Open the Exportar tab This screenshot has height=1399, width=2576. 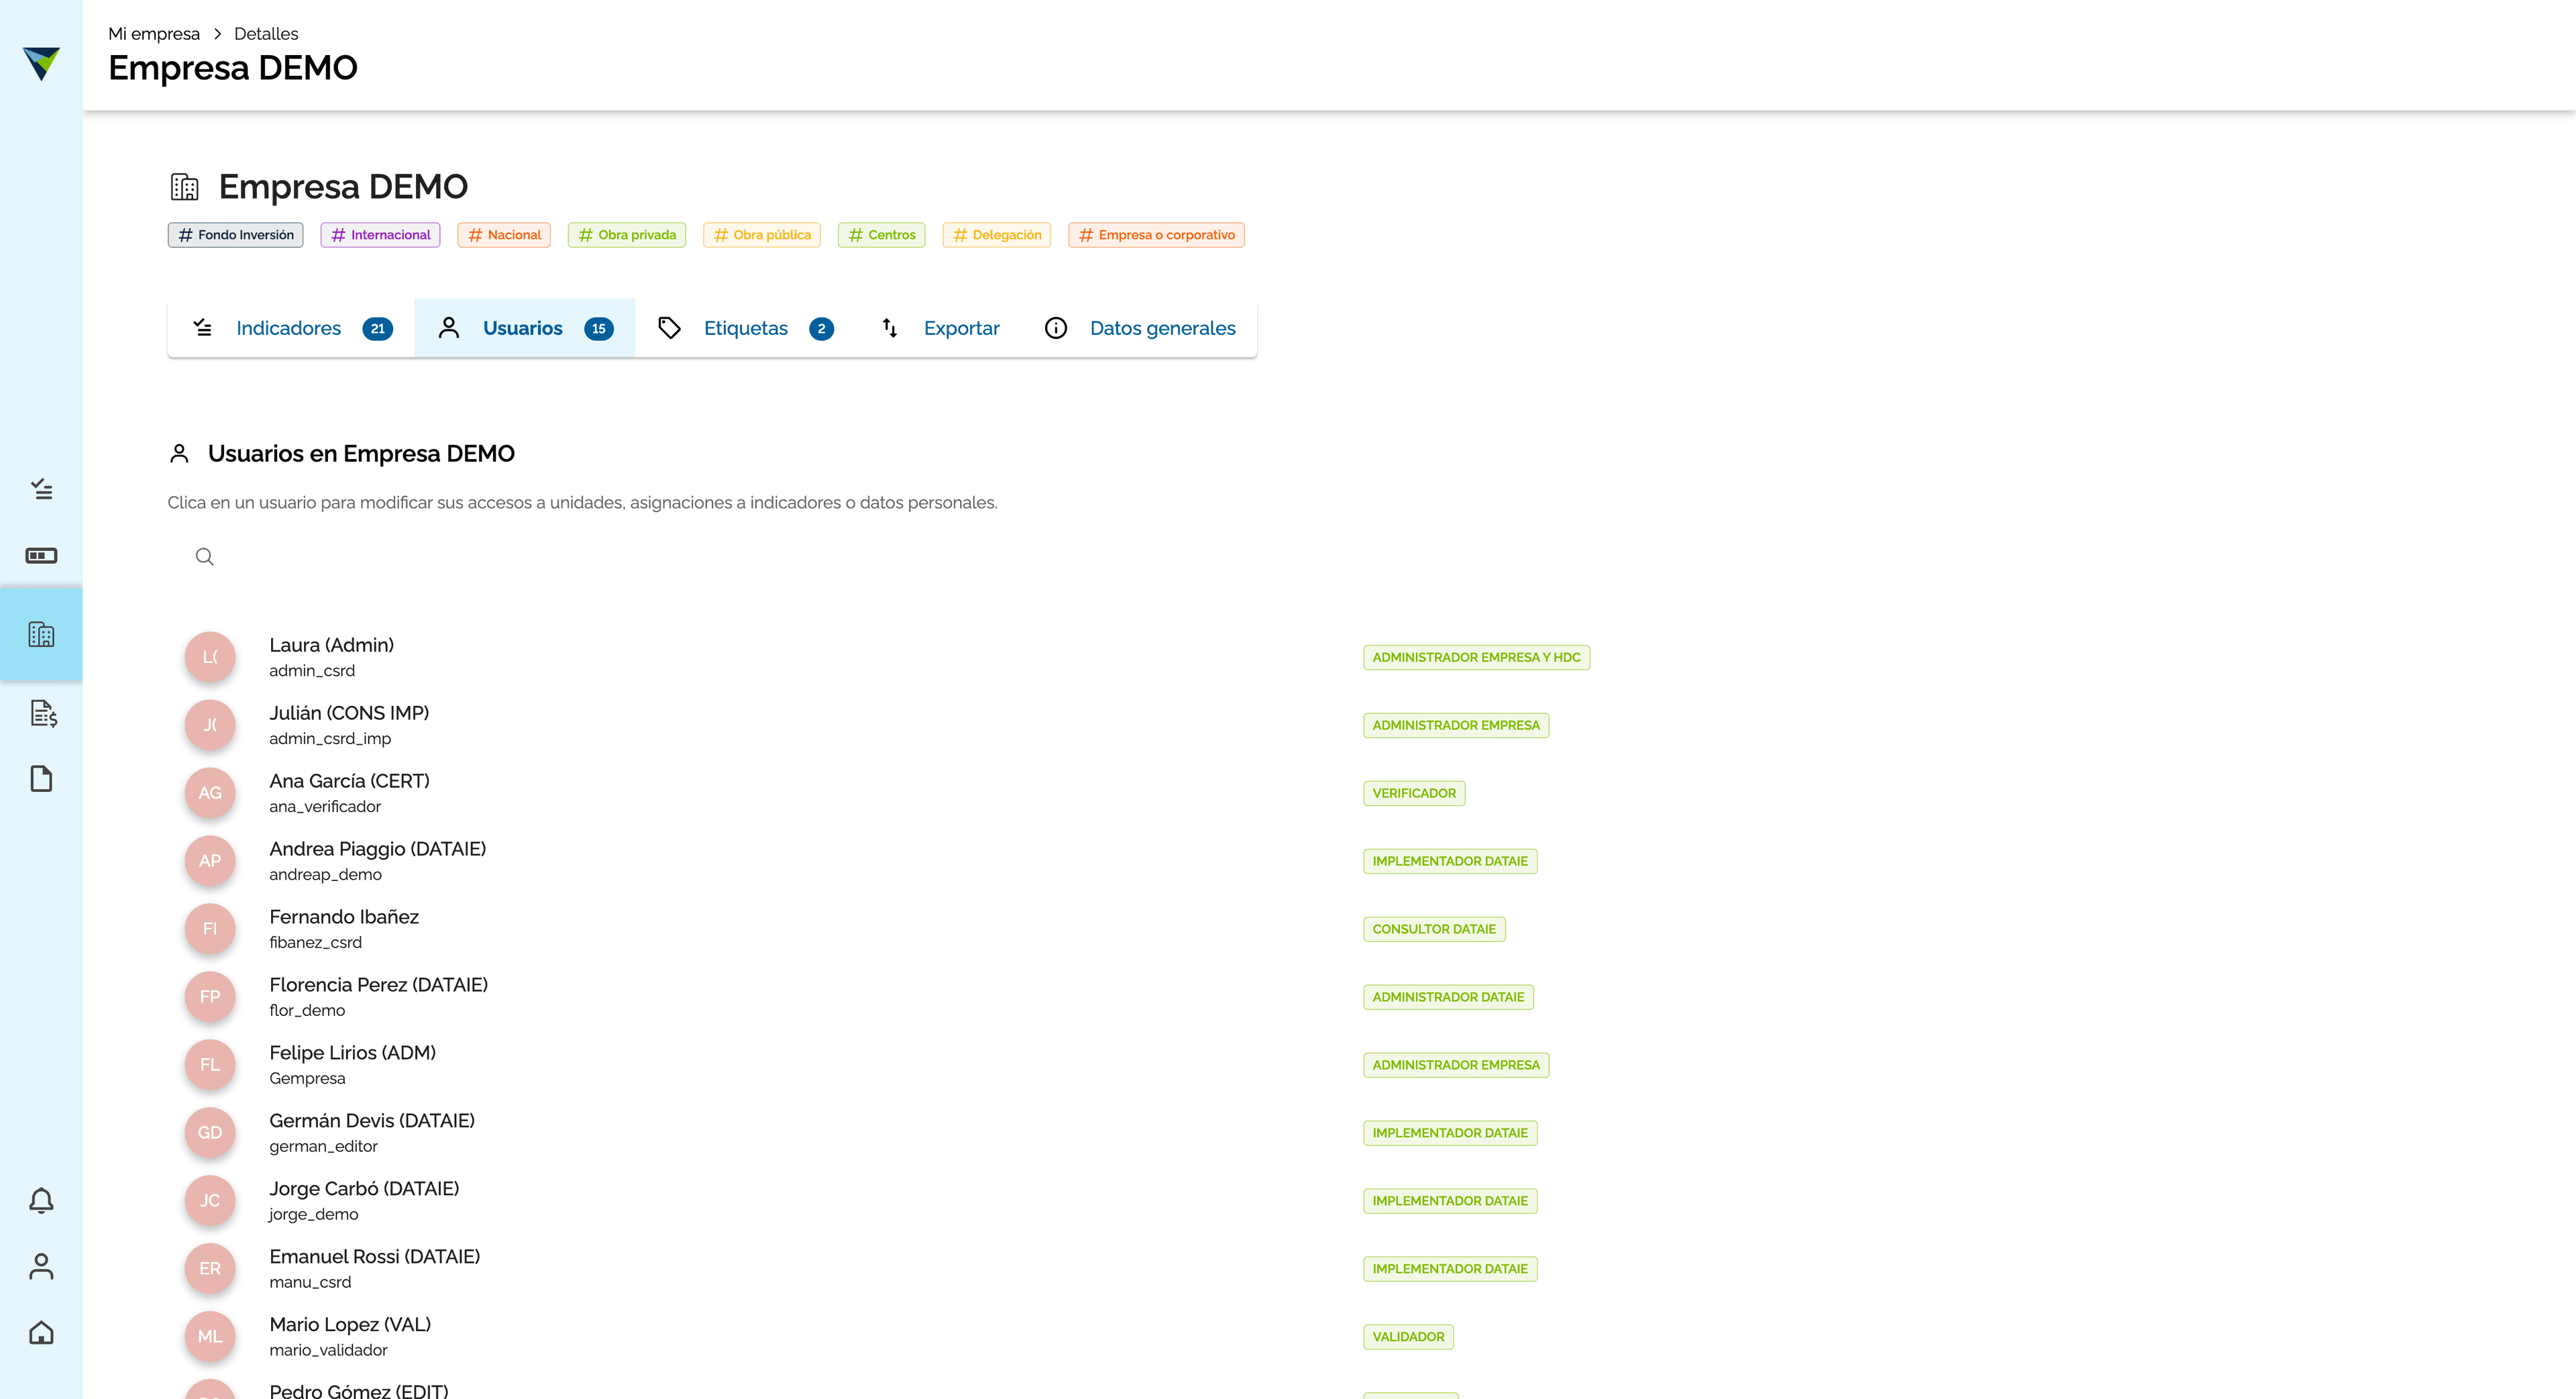point(940,328)
